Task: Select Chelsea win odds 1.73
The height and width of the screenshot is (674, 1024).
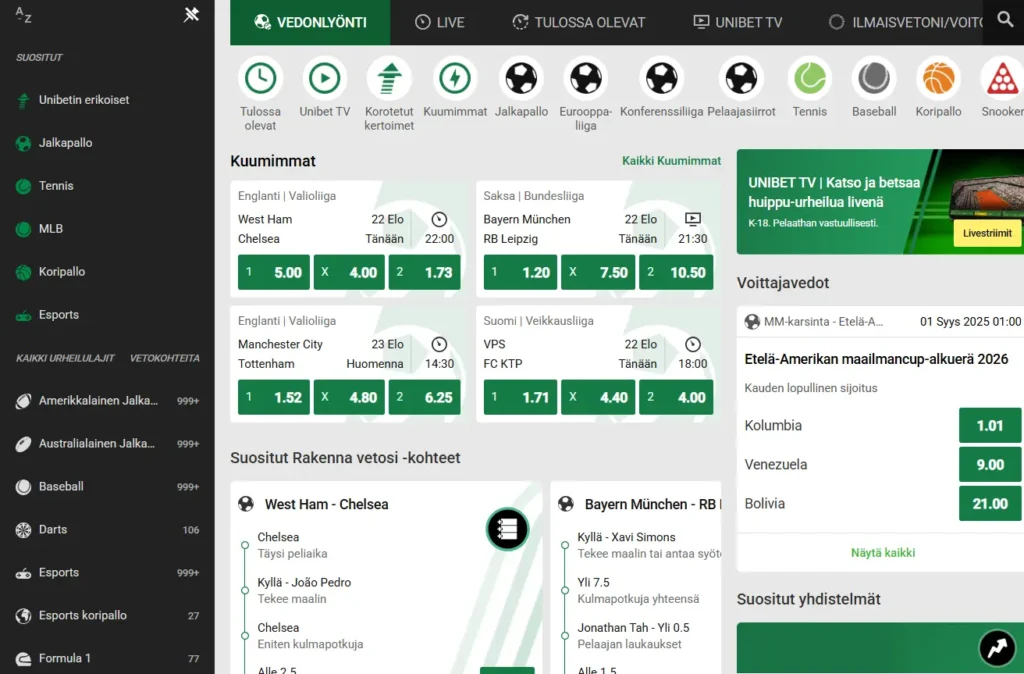Action: (x=425, y=272)
